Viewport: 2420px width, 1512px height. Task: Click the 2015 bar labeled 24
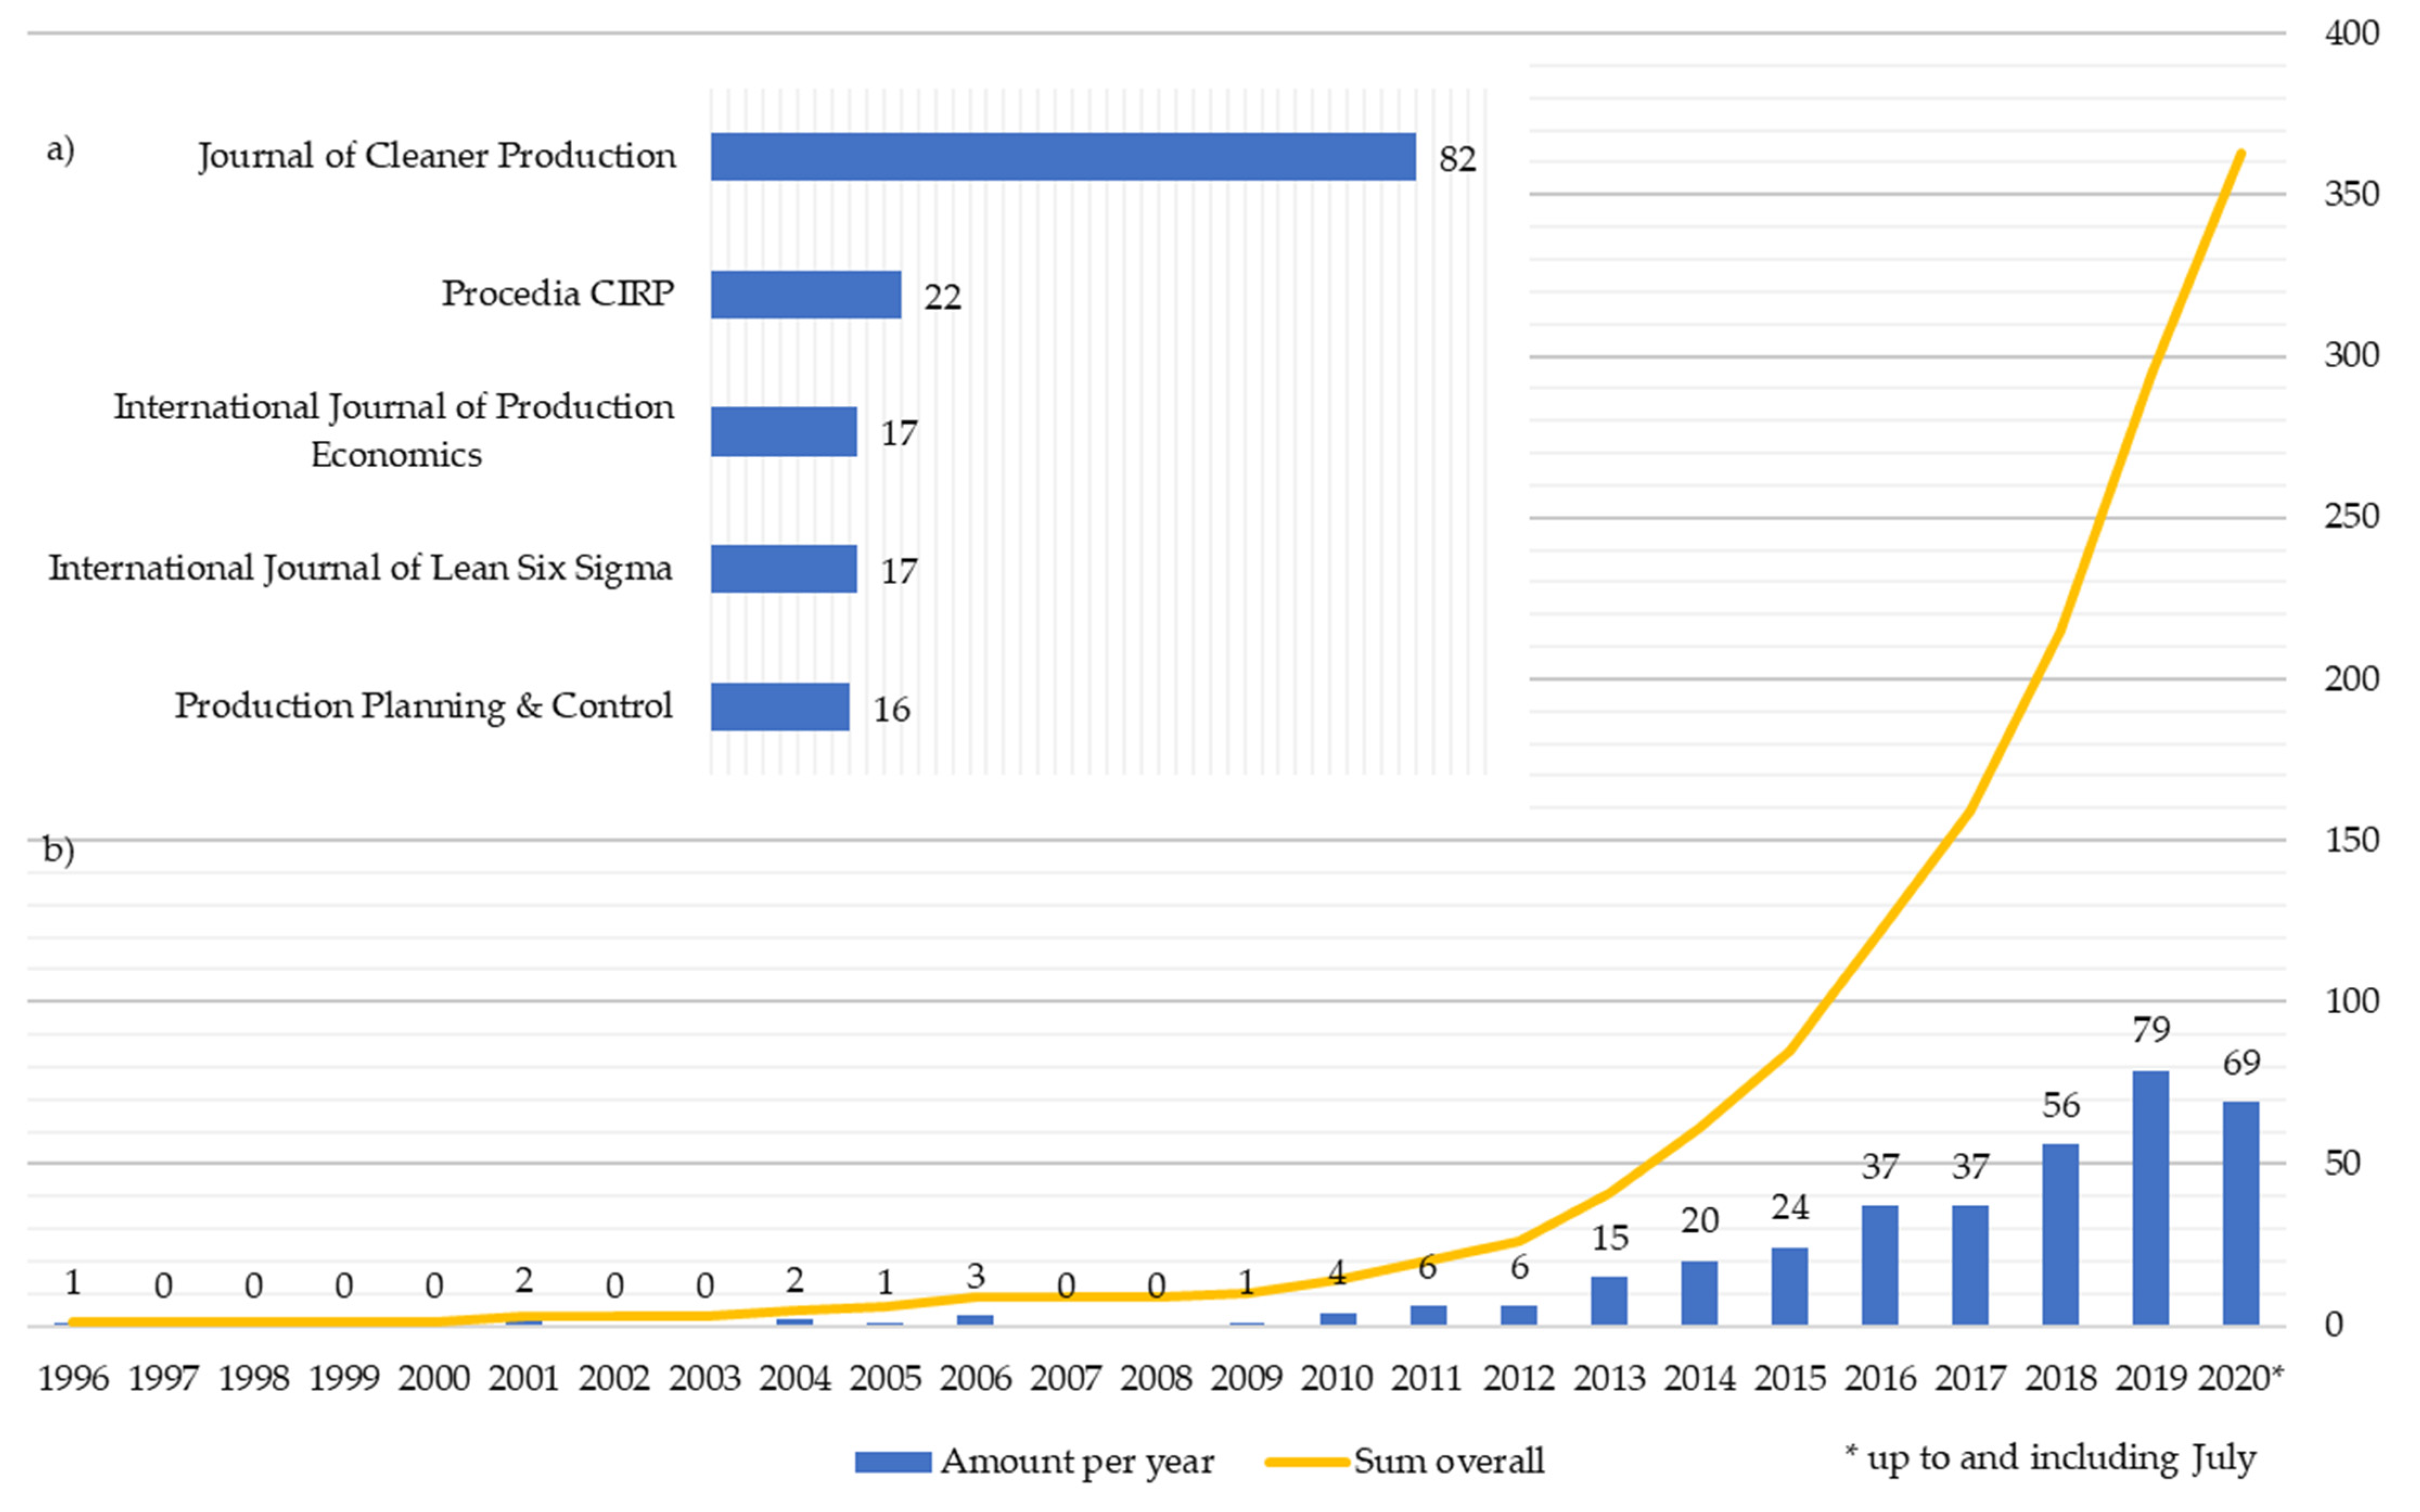tap(1789, 1286)
